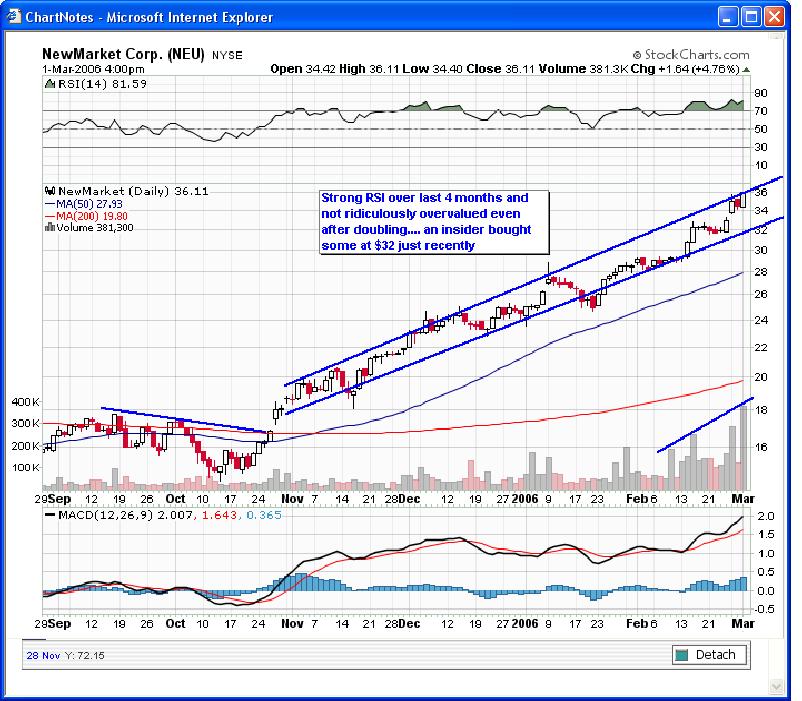Click the '1-Mar-2006 4:00pm' date text
This screenshot has width=802, height=701.
93,69
